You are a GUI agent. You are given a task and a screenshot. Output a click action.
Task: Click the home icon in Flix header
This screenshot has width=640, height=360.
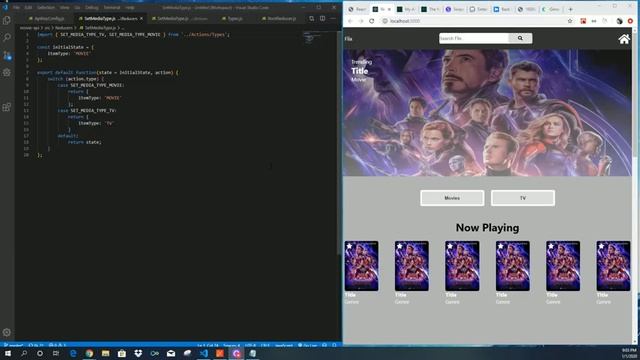point(624,39)
